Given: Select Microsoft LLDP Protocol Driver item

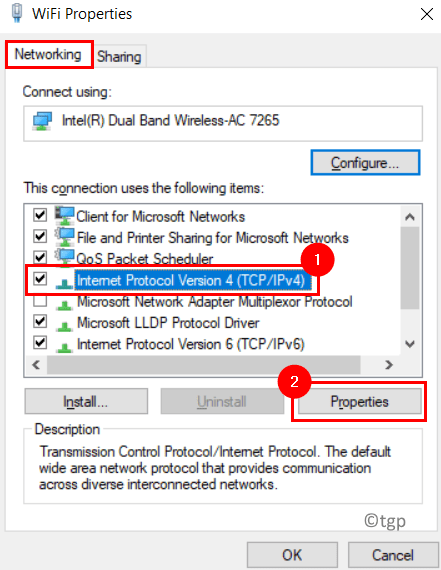Looking at the screenshot, I should tap(168, 323).
